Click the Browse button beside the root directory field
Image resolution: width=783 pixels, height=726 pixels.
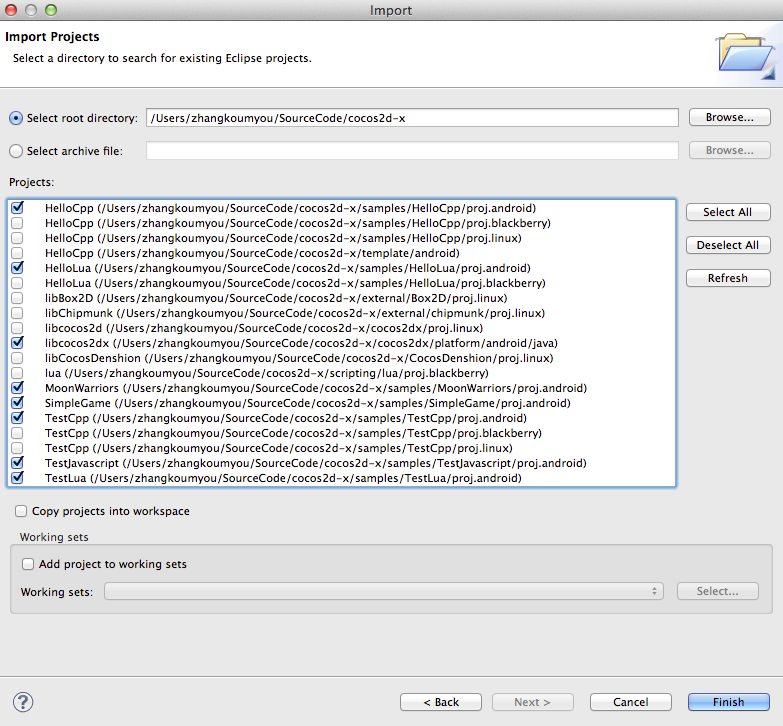tap(730, 117)
